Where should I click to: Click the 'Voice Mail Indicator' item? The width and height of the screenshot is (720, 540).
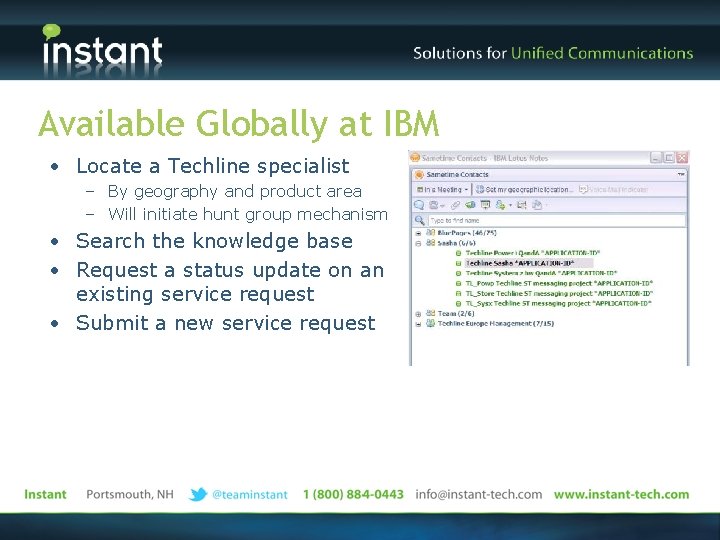(x=613, y=189)
